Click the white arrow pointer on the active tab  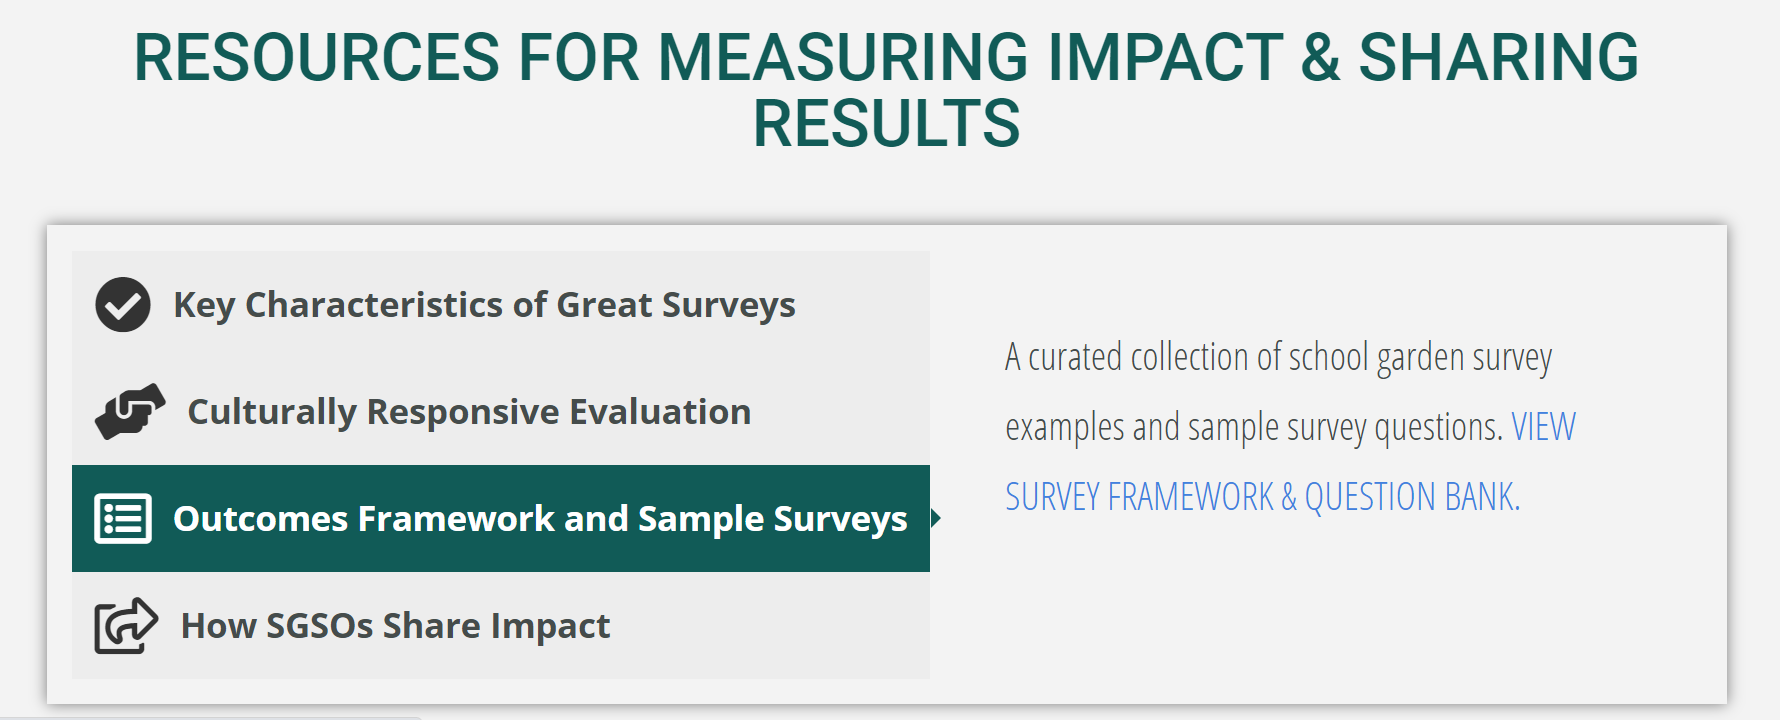pyautogui.click(x=936, y=518)
